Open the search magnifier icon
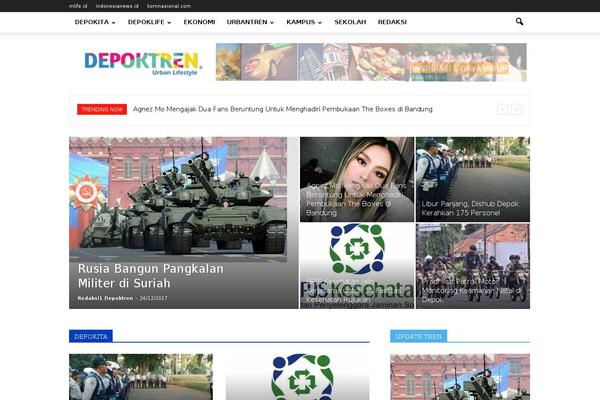 tap(519, 21)
